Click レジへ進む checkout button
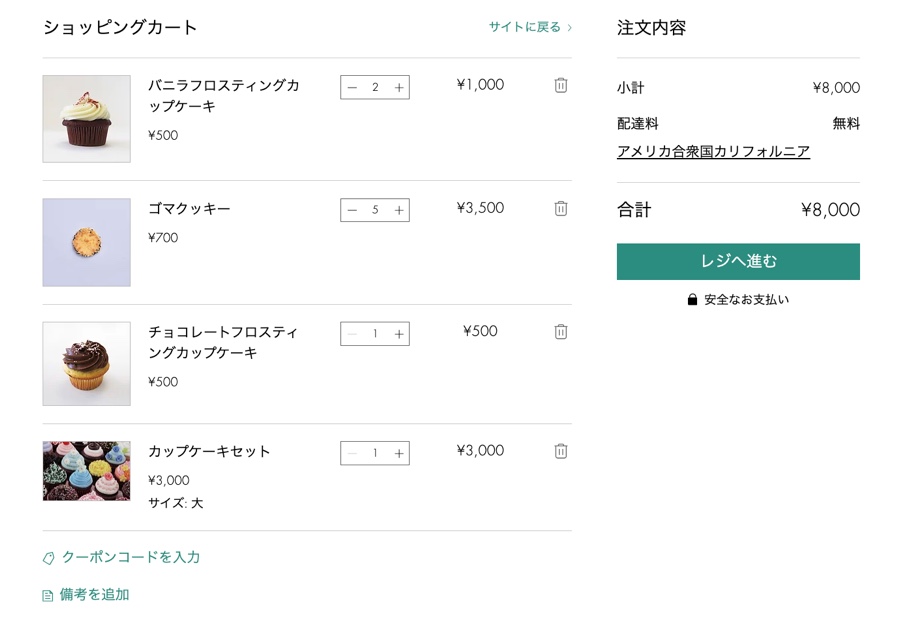 (738, 261)
